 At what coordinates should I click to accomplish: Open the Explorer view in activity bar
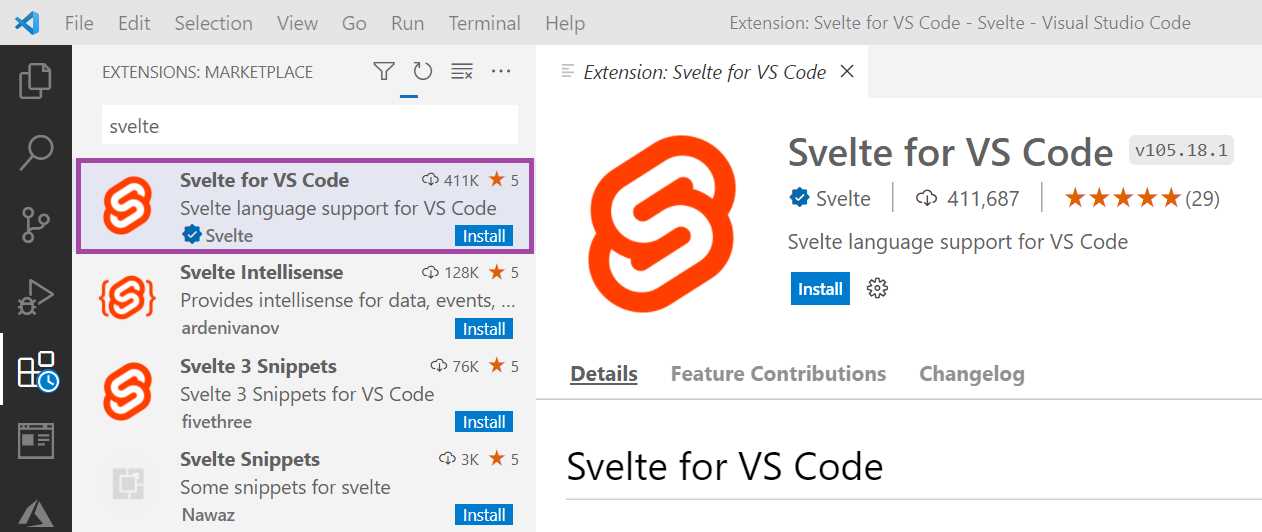coord(36,82)
